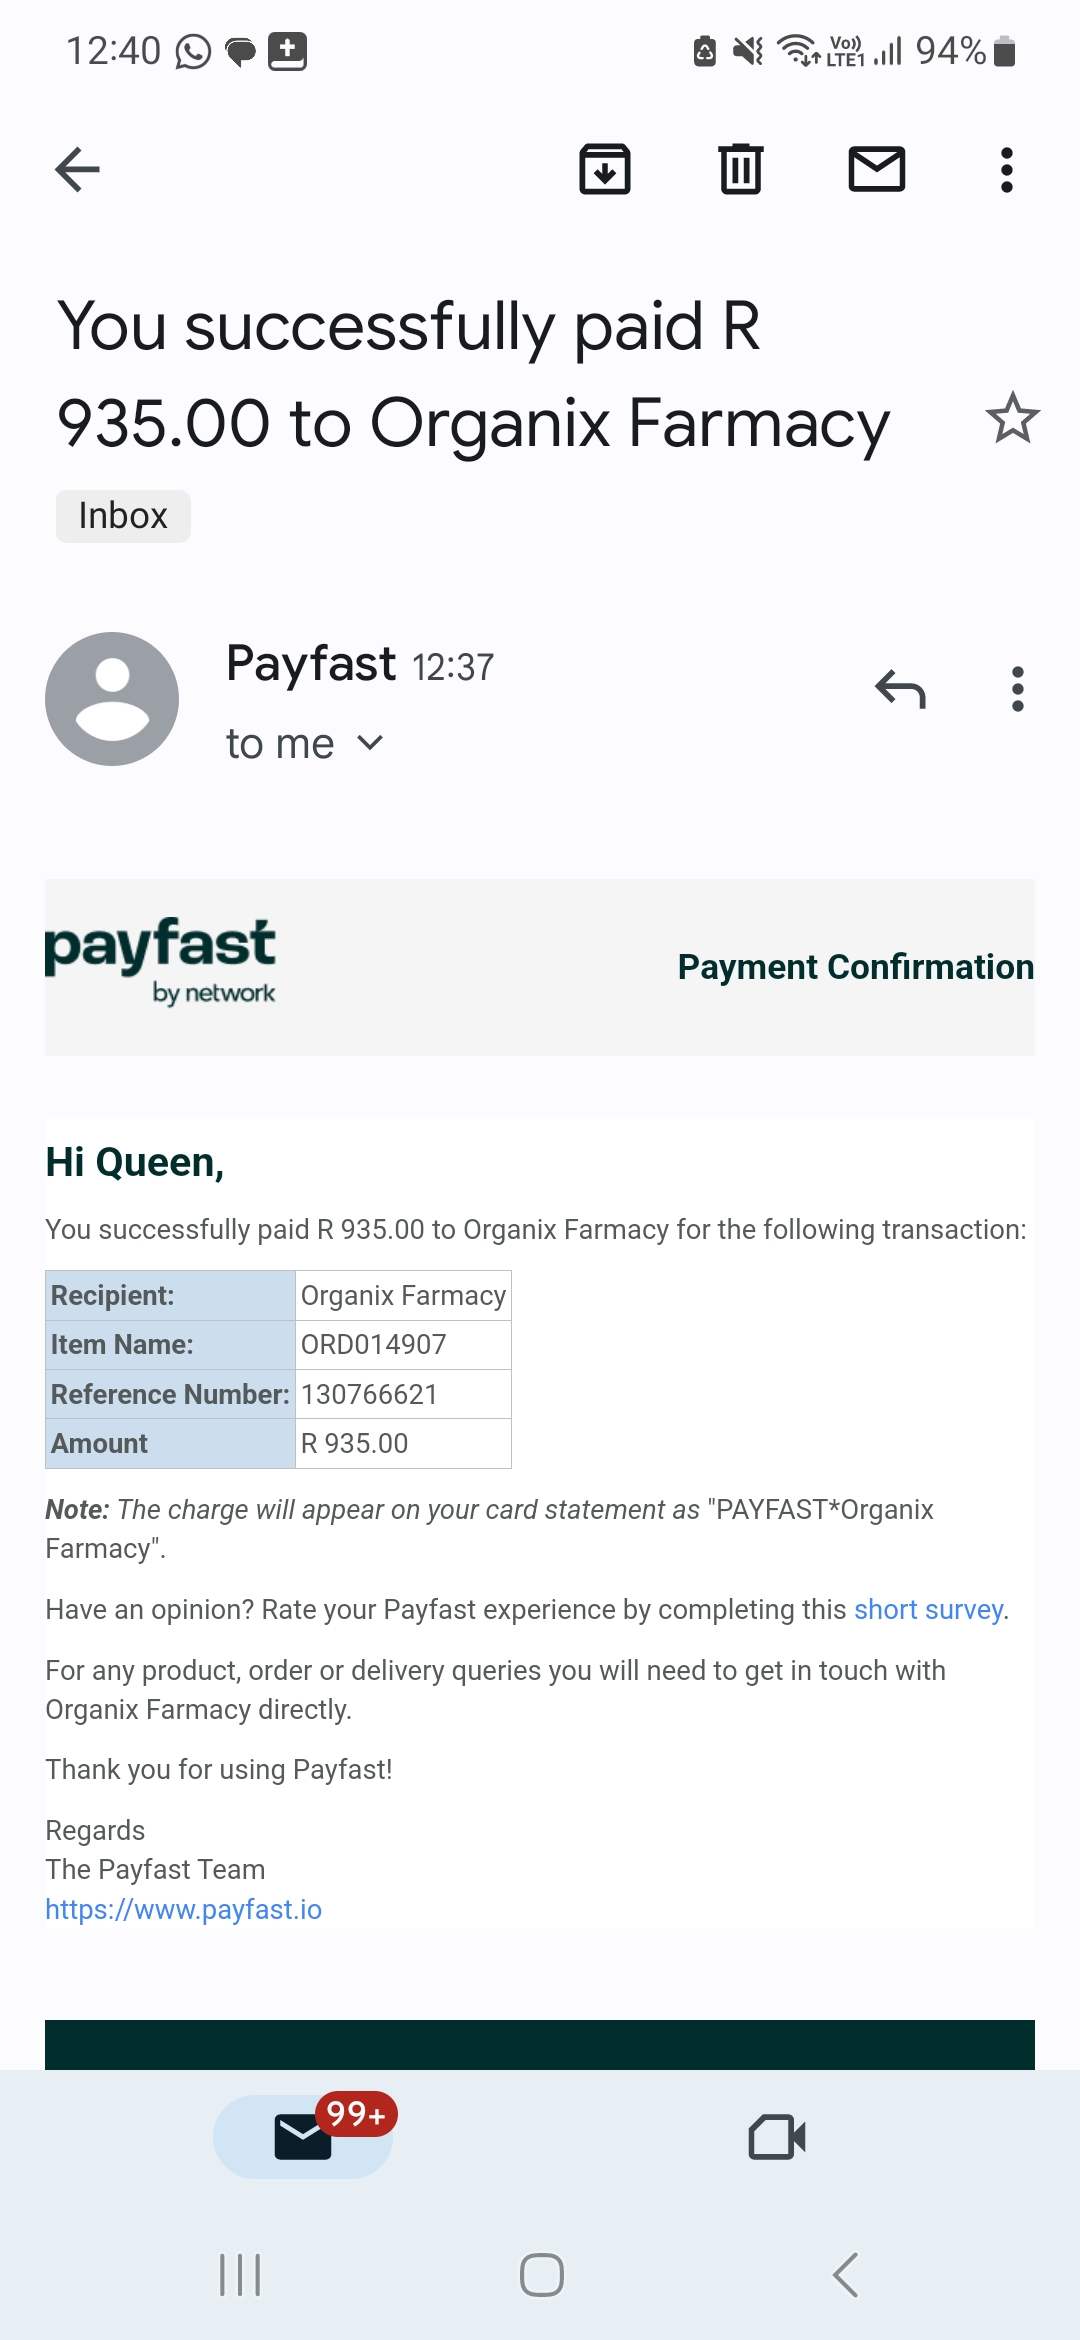The width and height of the screenshot is (1080, 2340).
Task: Tap the payfast by network logo
Action: (x=160, y=961)
